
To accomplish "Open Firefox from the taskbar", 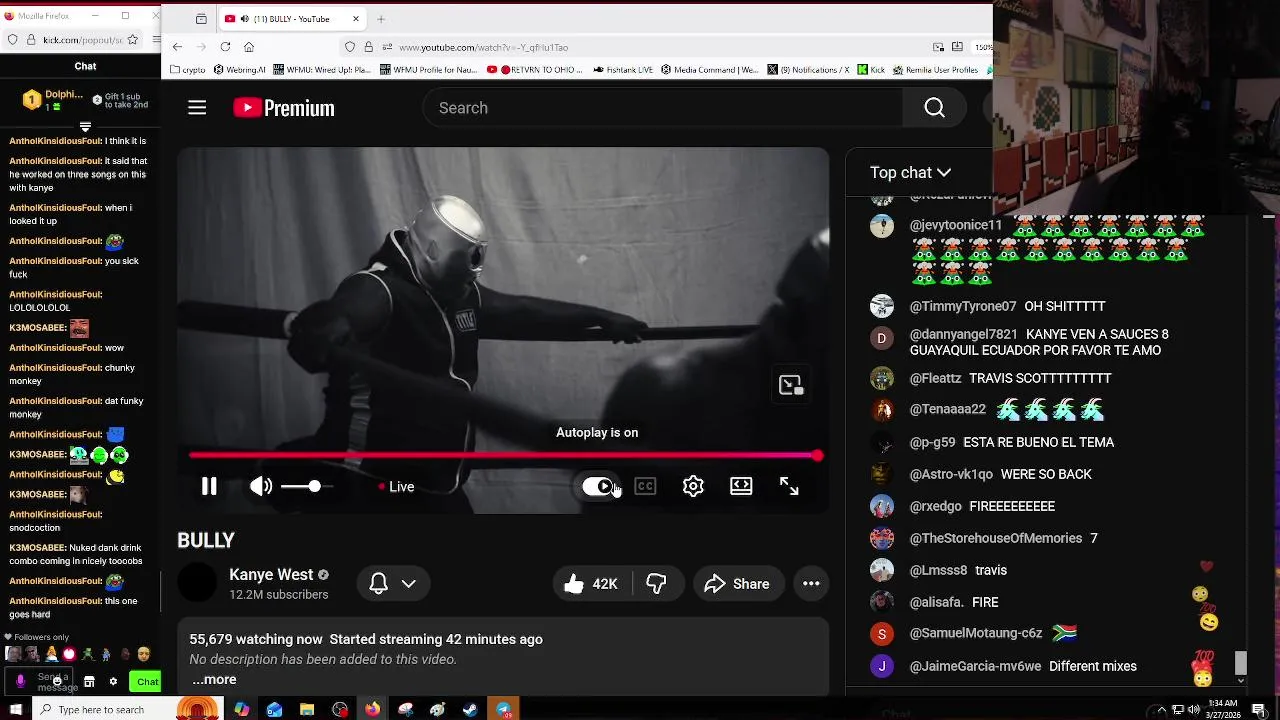I will (x=373, y=709).
